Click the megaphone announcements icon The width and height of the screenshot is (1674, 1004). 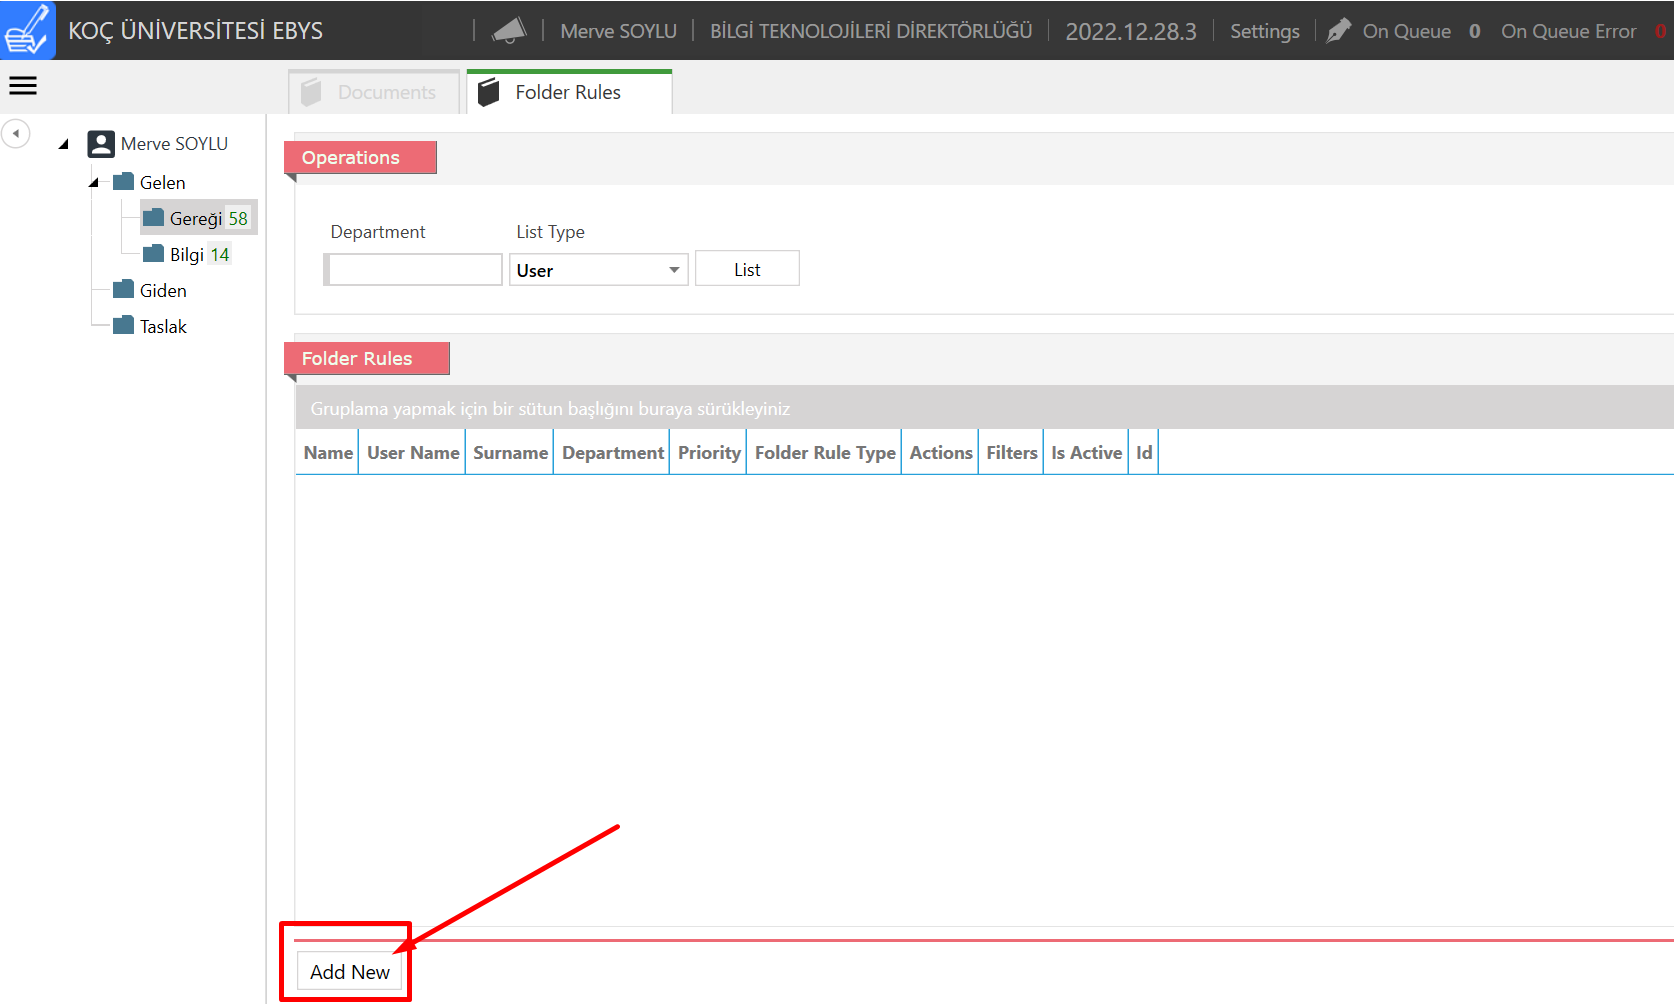509,31
